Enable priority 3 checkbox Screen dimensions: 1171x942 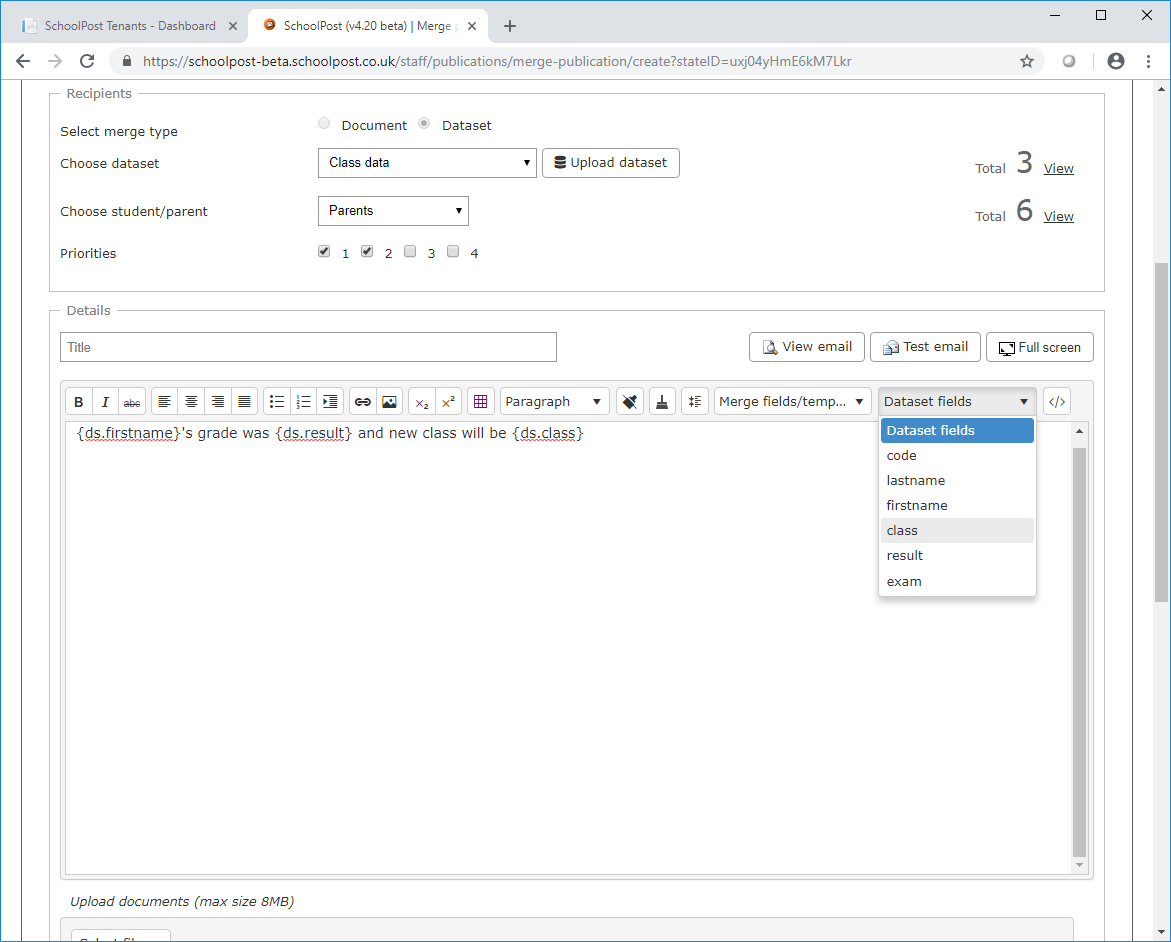coord(410,251)
